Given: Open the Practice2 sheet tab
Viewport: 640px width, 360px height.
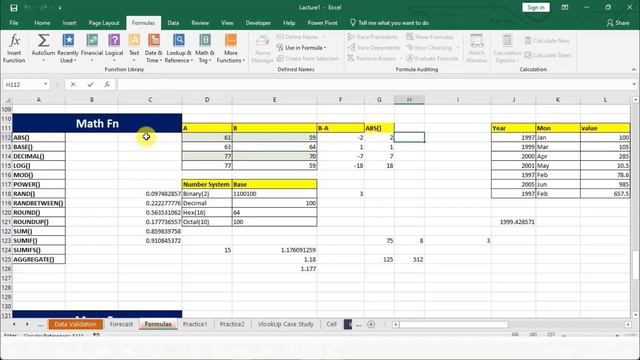Looking at the screenshot, I should (232, 324).
